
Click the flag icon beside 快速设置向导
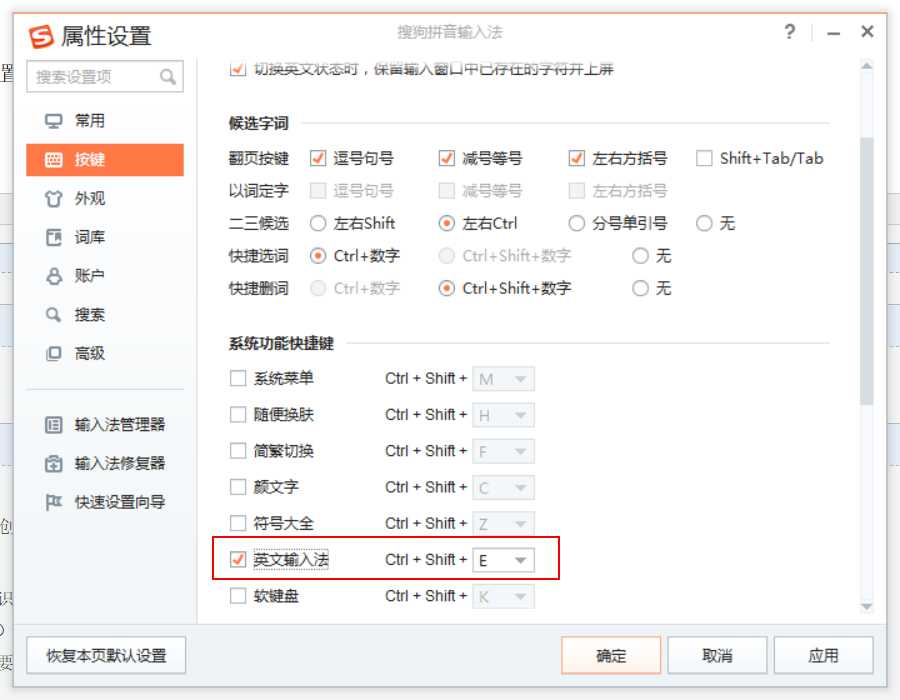tap(53, 502)
